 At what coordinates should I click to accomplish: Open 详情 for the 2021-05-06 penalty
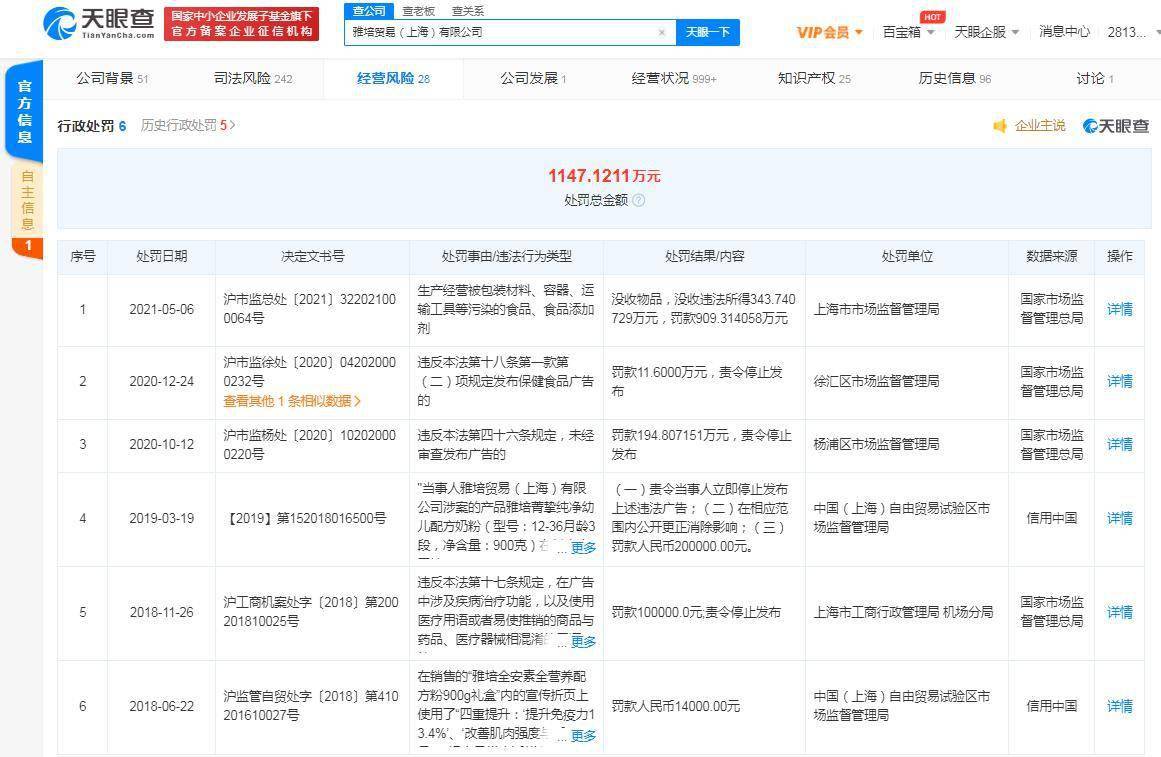coord(1120,309)
